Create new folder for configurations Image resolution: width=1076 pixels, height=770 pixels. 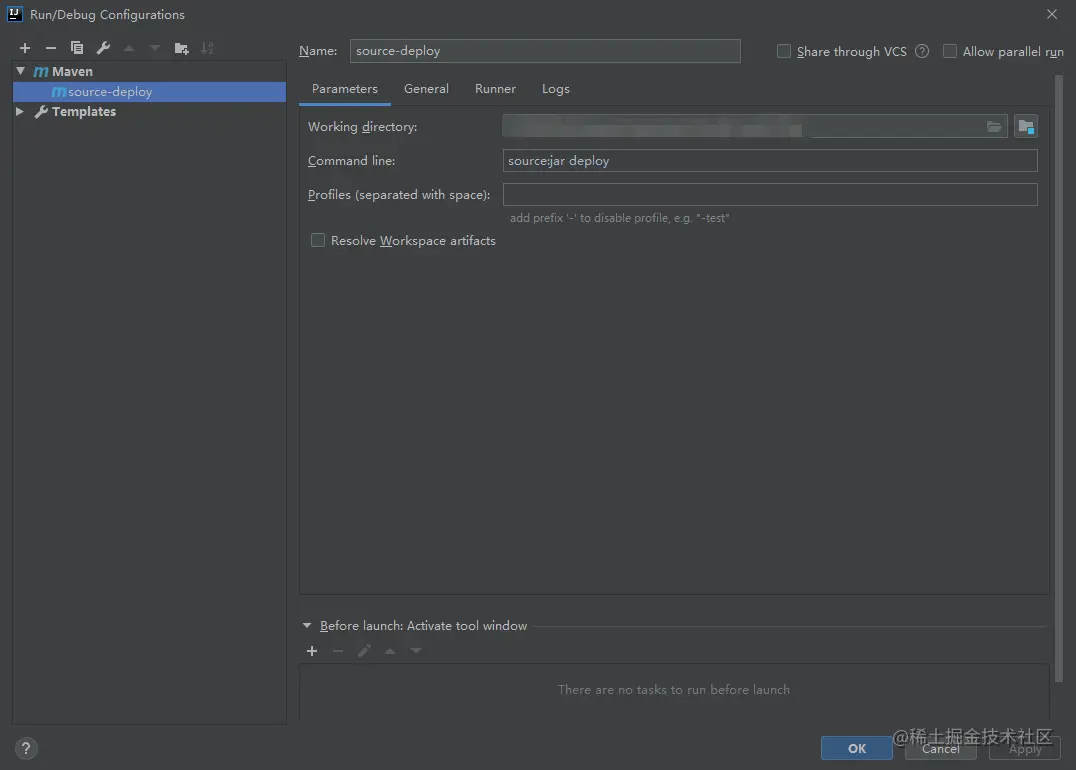point(181,48)
